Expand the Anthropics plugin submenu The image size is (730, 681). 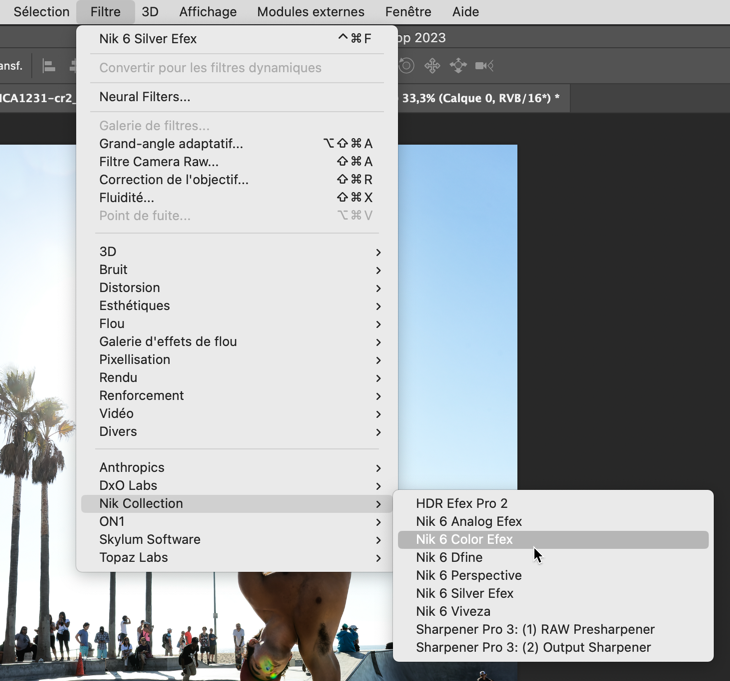point(237,467)
